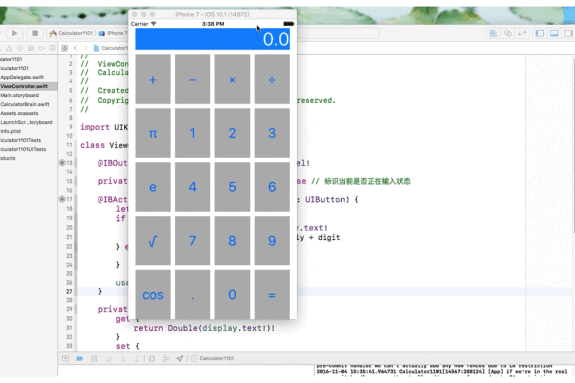575x383 pixels.
Task: Open Assets.xcassets in navigator
Action: [19, 113]
